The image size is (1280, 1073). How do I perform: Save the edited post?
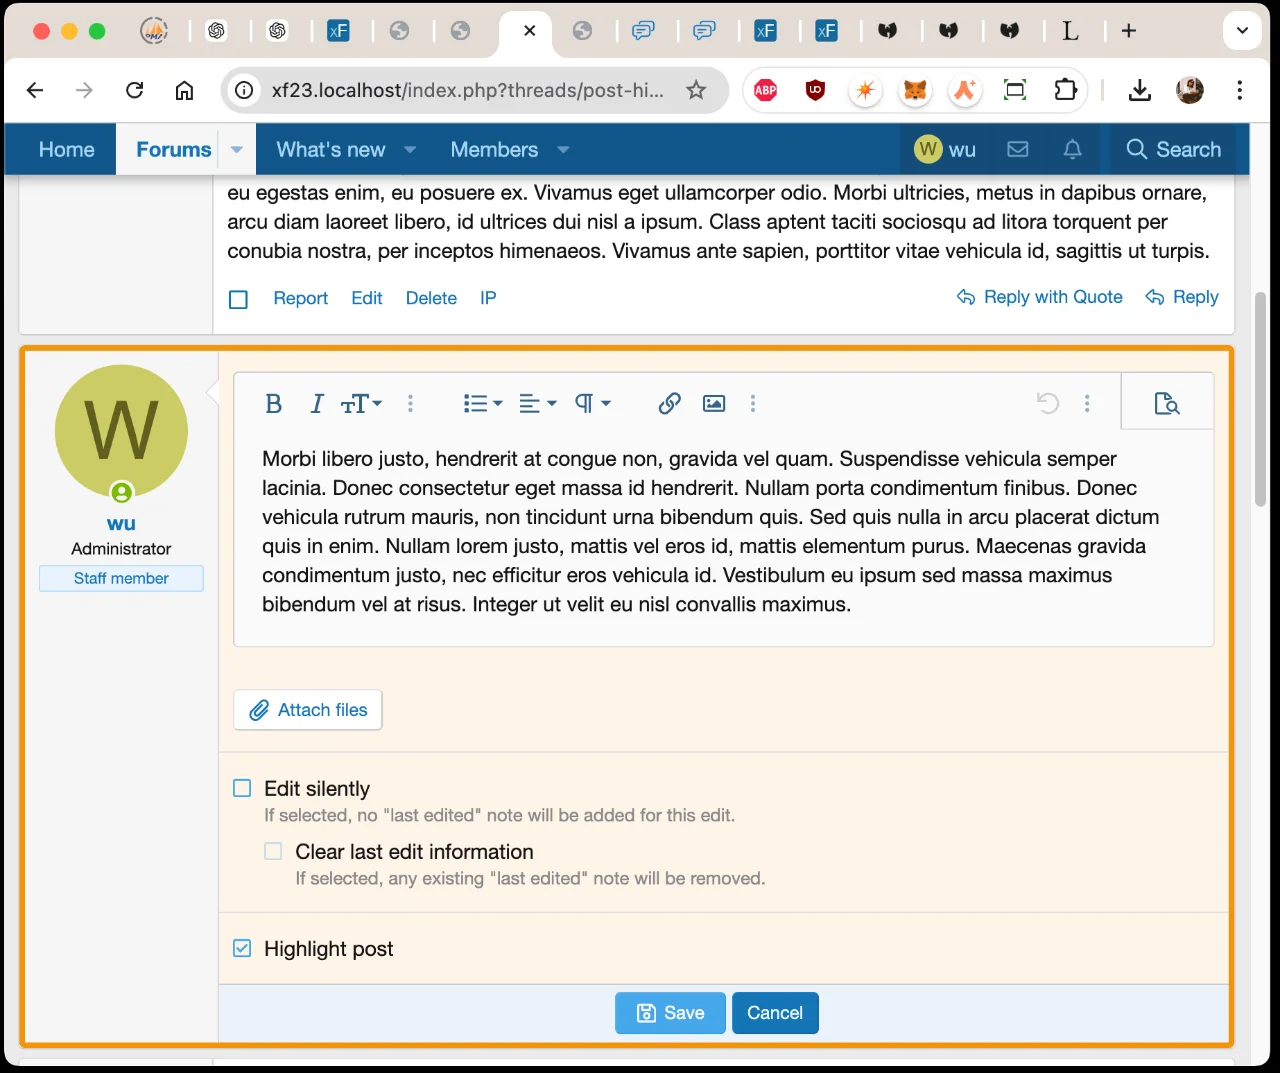click(670, 1013)
